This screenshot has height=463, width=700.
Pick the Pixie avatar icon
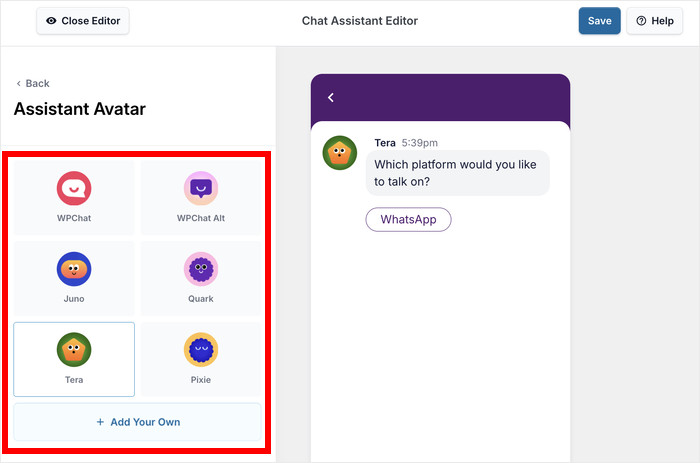201,349
